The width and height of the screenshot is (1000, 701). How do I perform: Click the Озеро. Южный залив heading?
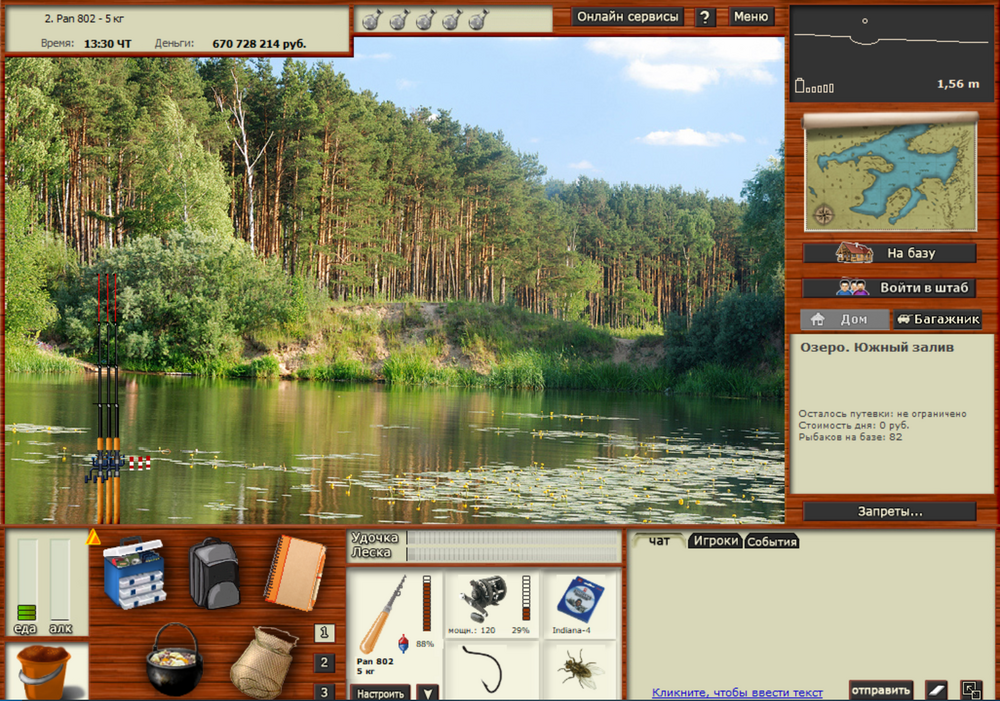tap(877, 347)
